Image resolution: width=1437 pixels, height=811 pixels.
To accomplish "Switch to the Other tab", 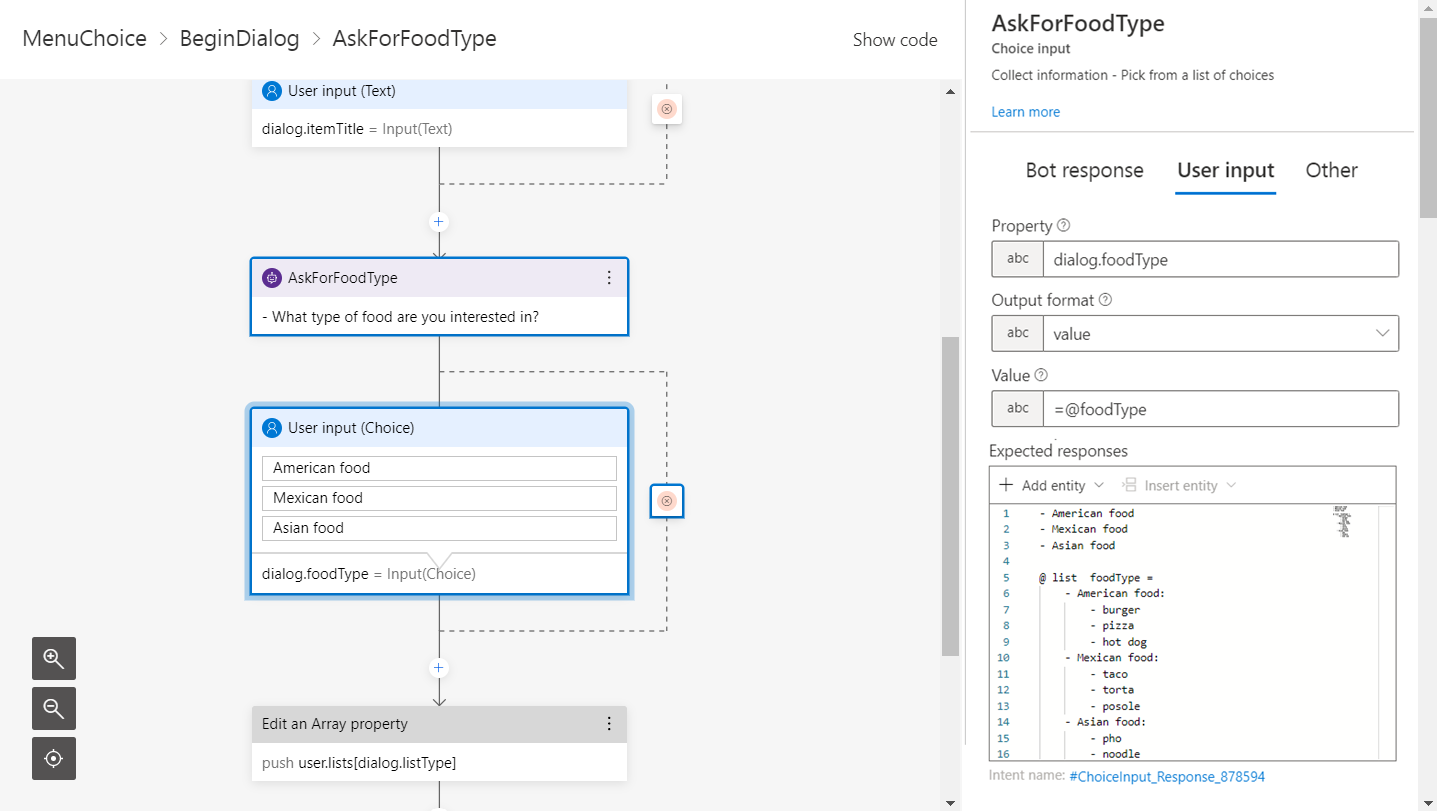I will [x=1331, y=170].
